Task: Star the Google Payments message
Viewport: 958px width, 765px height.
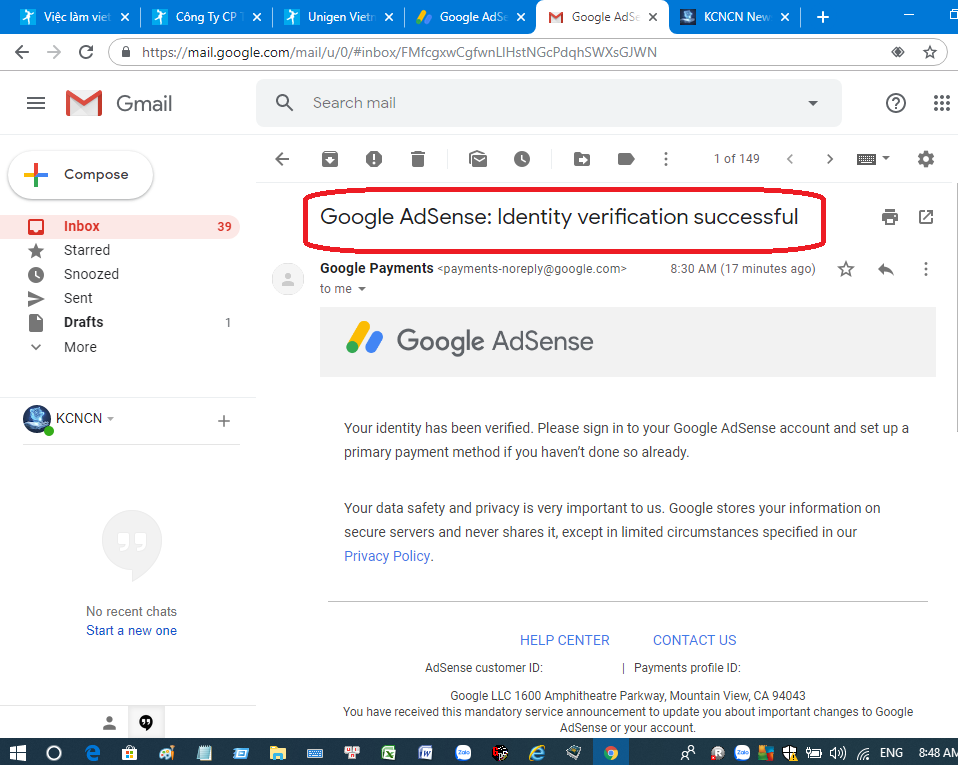Action: (x=846, y=269)
